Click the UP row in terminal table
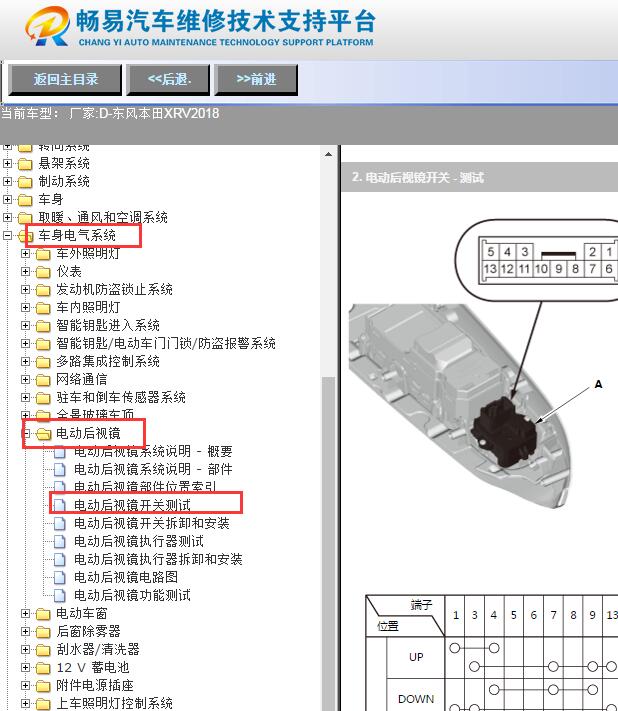618x711 pixels. 416,657
